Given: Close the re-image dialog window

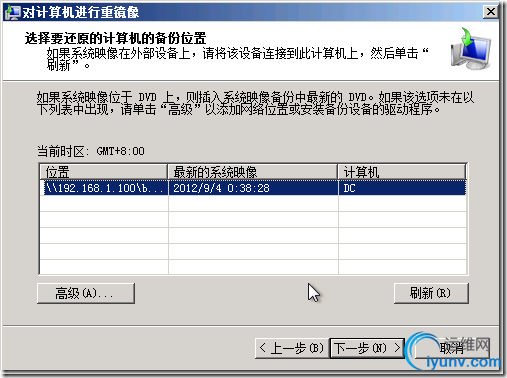Looking at the screenshot, I should (491, 12).
